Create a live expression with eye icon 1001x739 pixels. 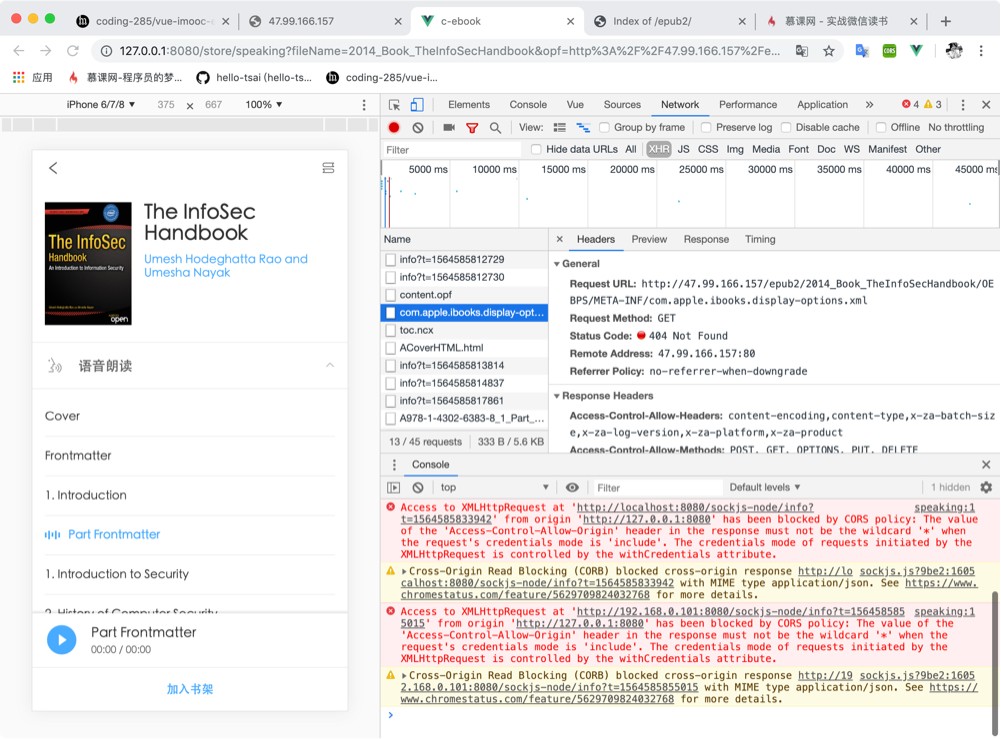coord(573,488)
